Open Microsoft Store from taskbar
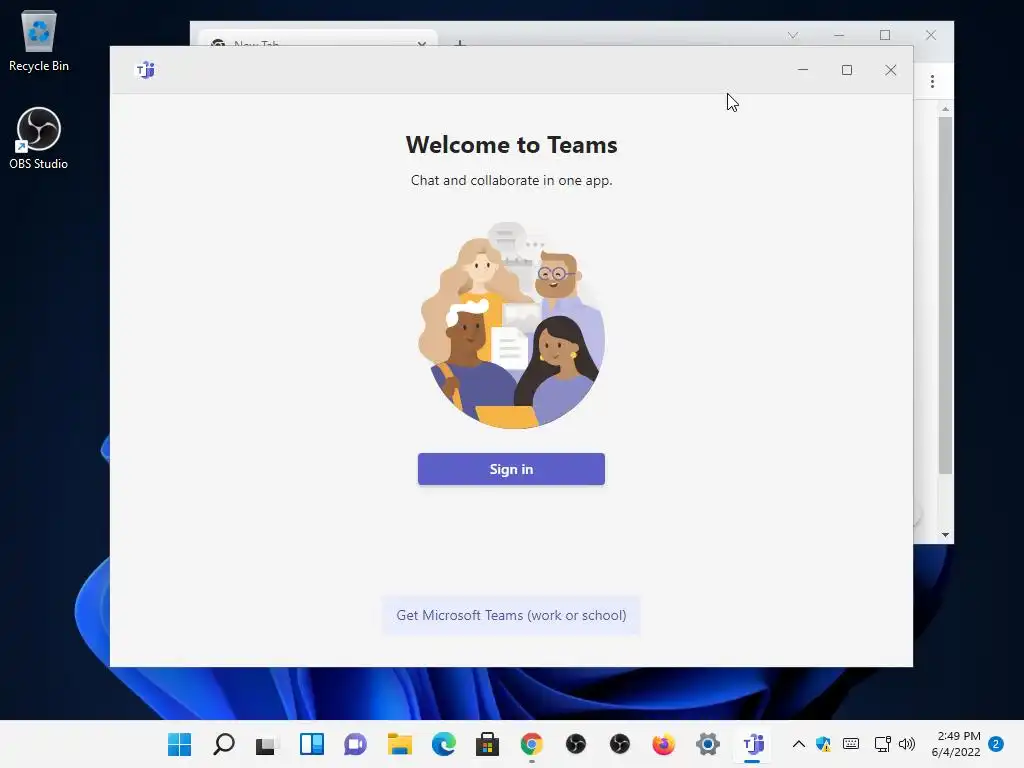1024x768 pixels. point(487,744)
